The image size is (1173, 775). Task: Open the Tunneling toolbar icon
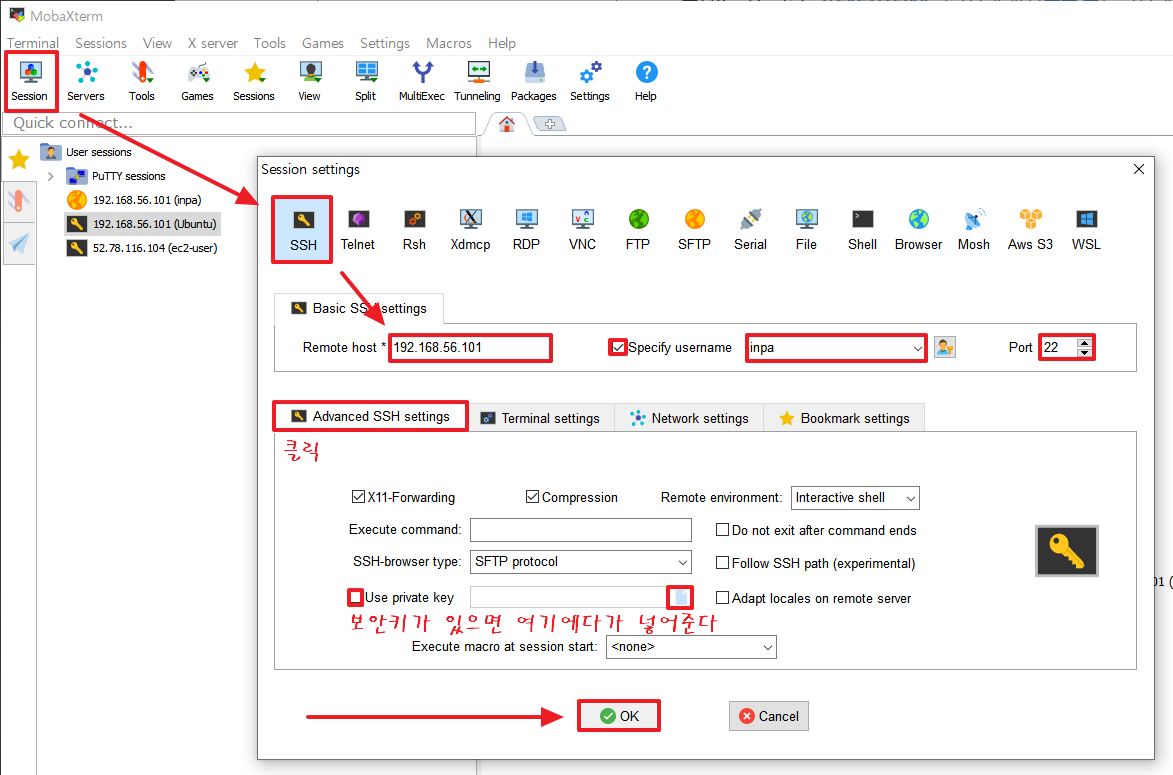coord(477,81)
